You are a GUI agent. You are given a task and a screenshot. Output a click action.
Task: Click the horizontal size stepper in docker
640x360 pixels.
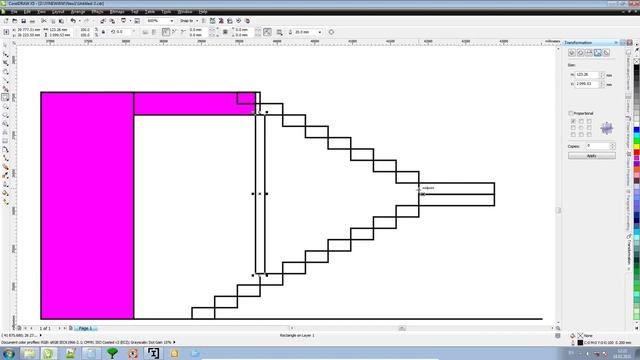click(x=602, y=75)
